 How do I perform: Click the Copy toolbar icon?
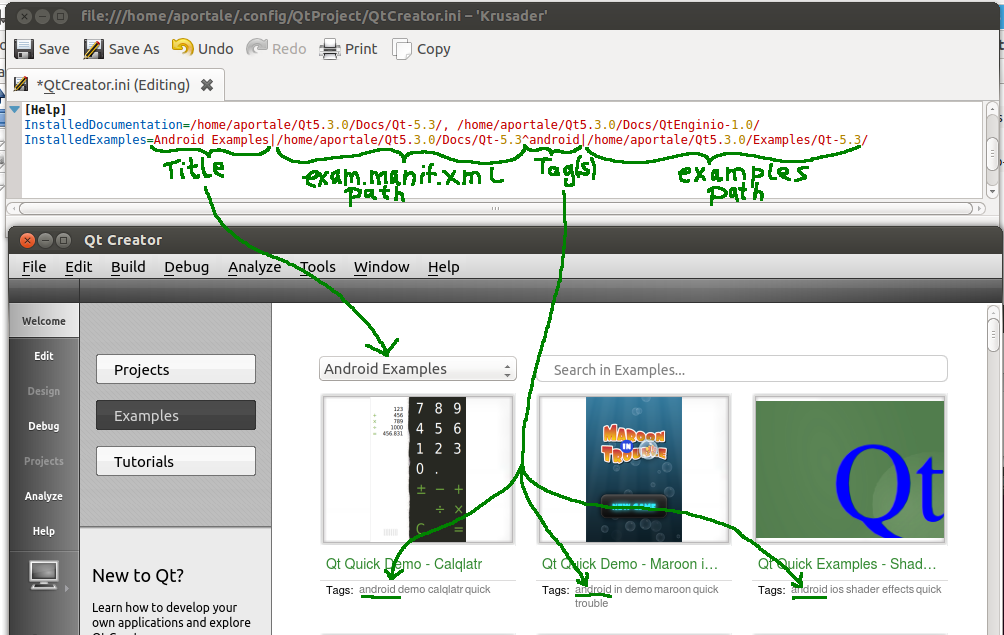pos(402,49)
